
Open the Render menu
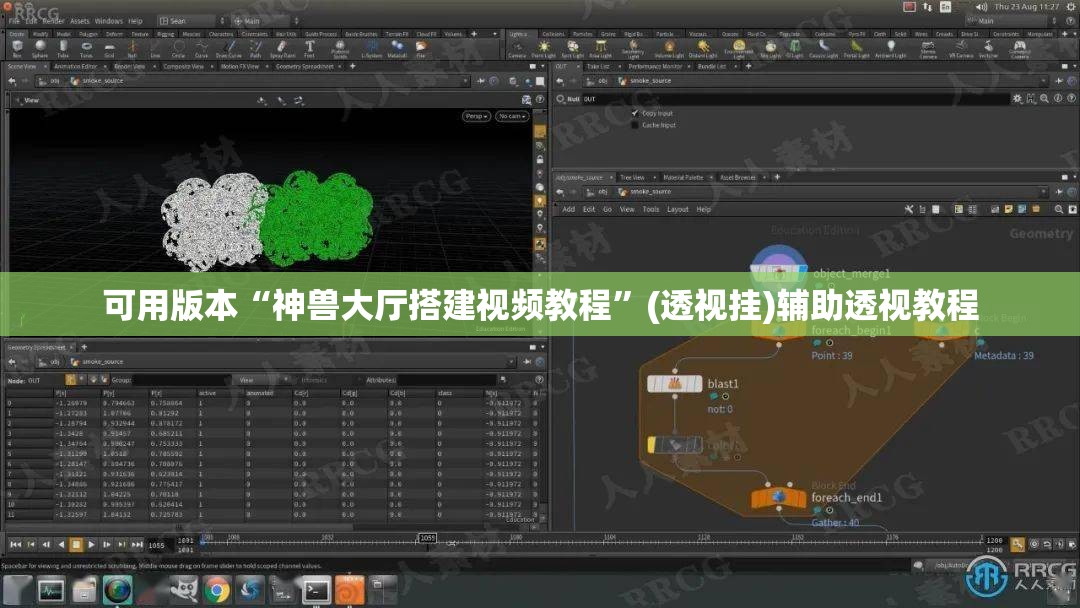[x=53, y=21]
